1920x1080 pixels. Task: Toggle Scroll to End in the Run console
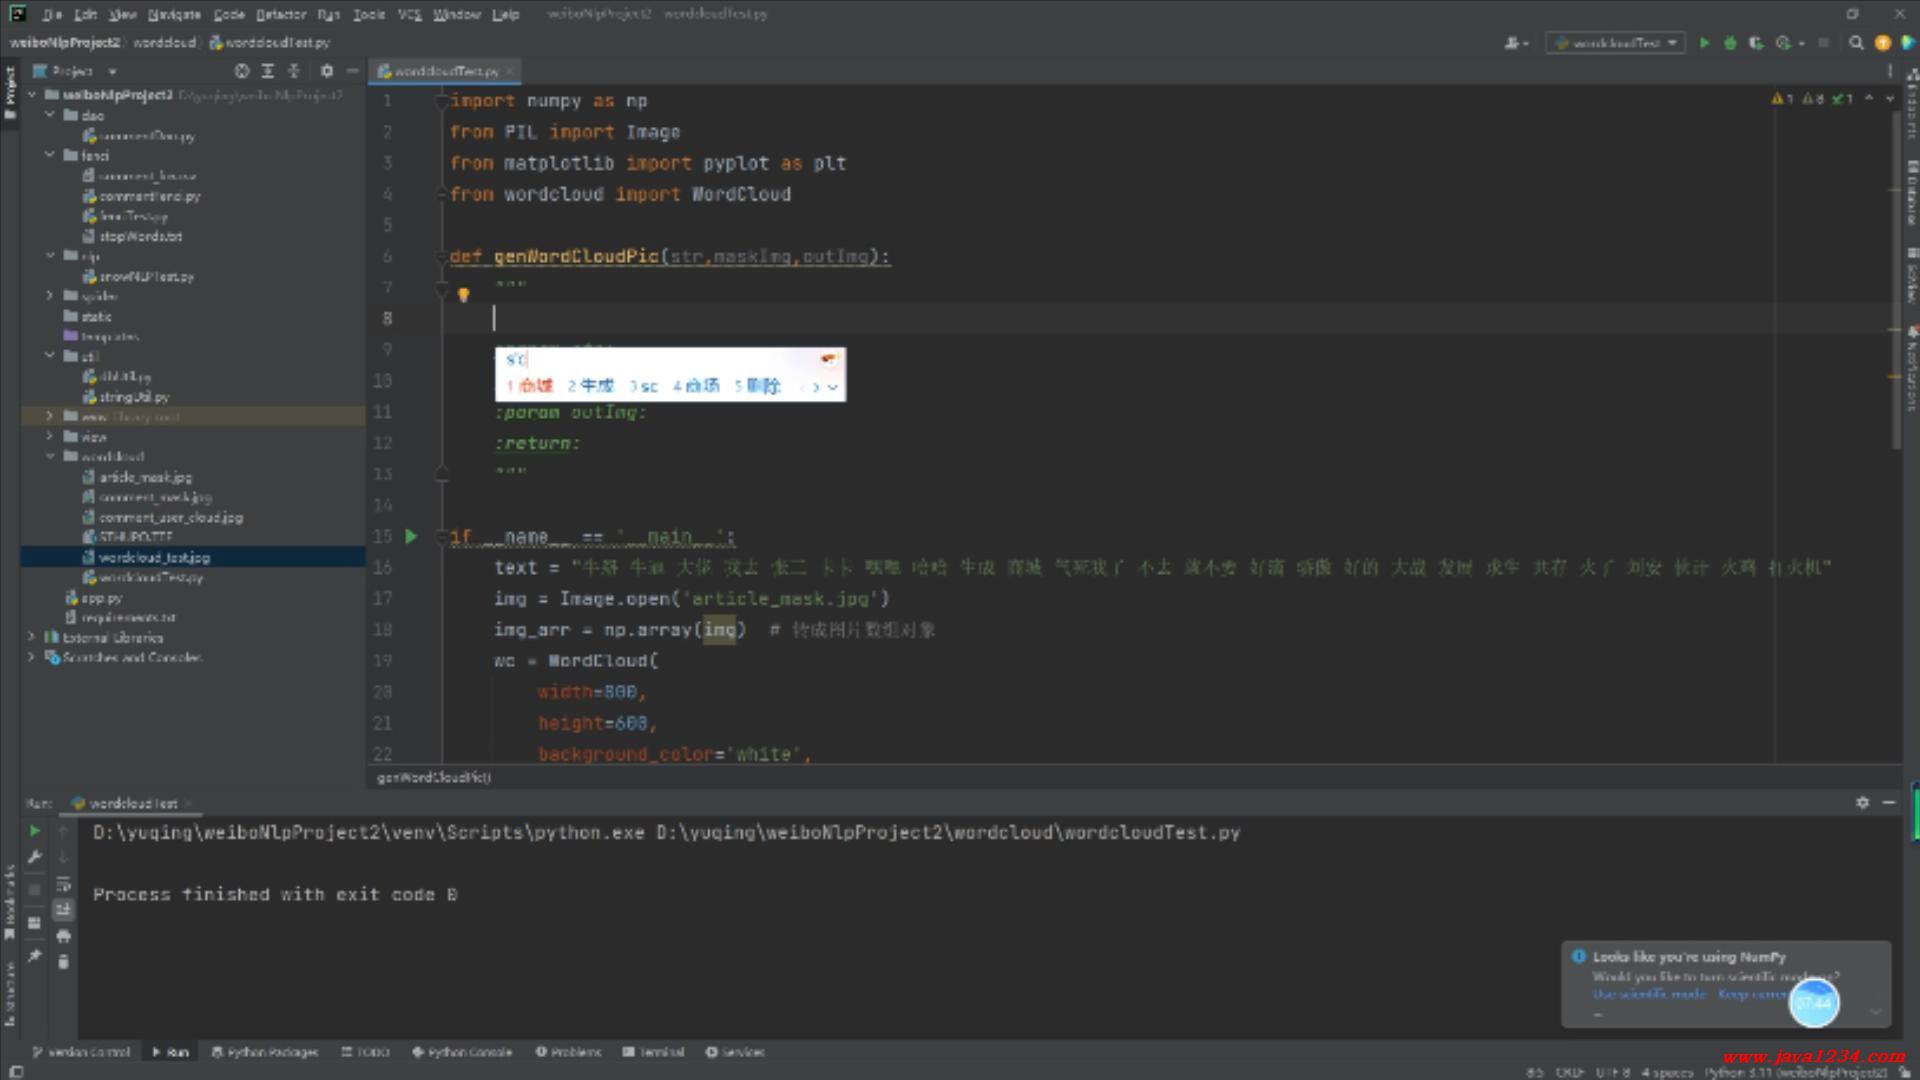point(64,909)
